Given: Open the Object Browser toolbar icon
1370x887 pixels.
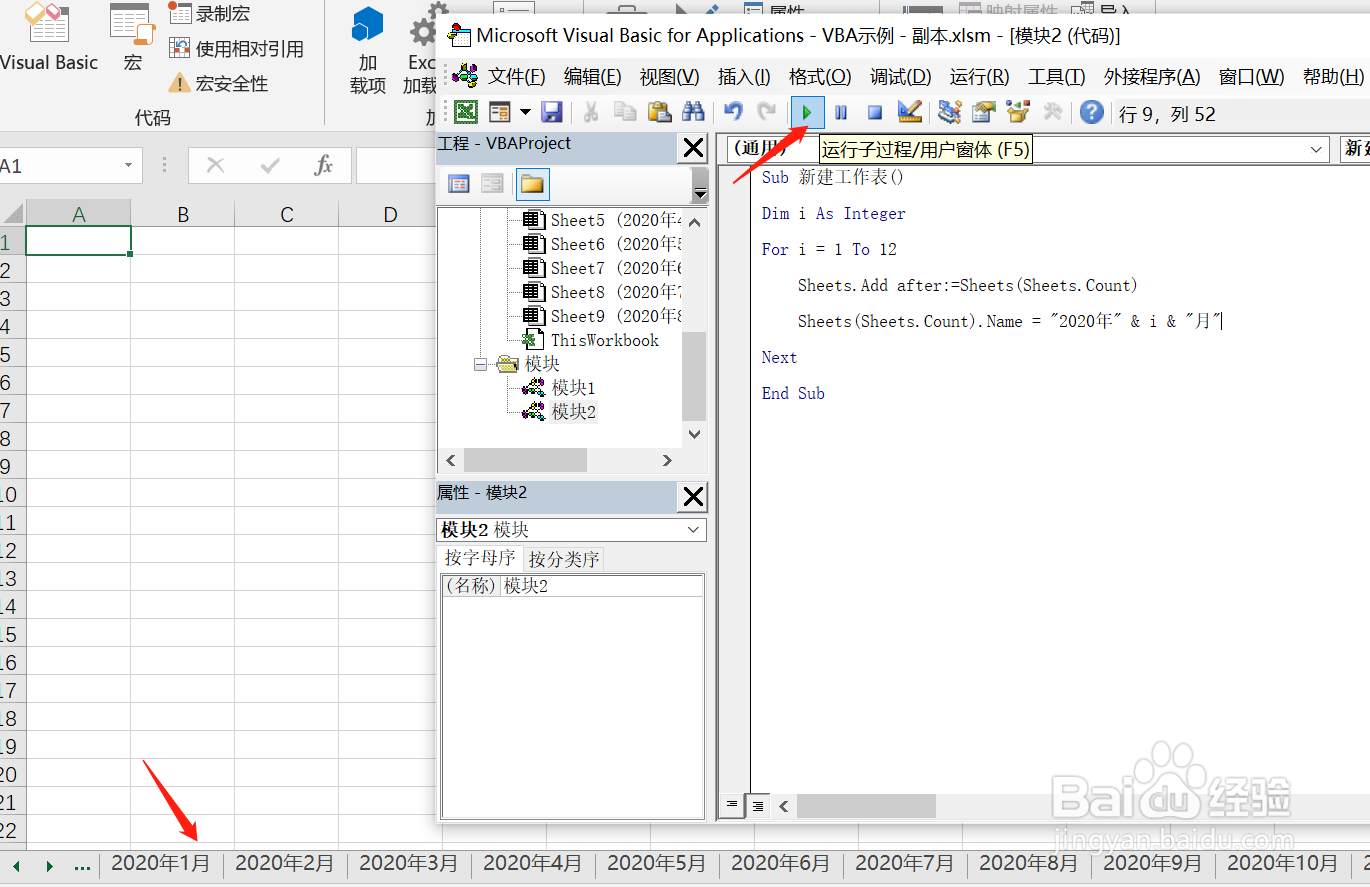Looking at the screenshot, I should [1018, 112].
